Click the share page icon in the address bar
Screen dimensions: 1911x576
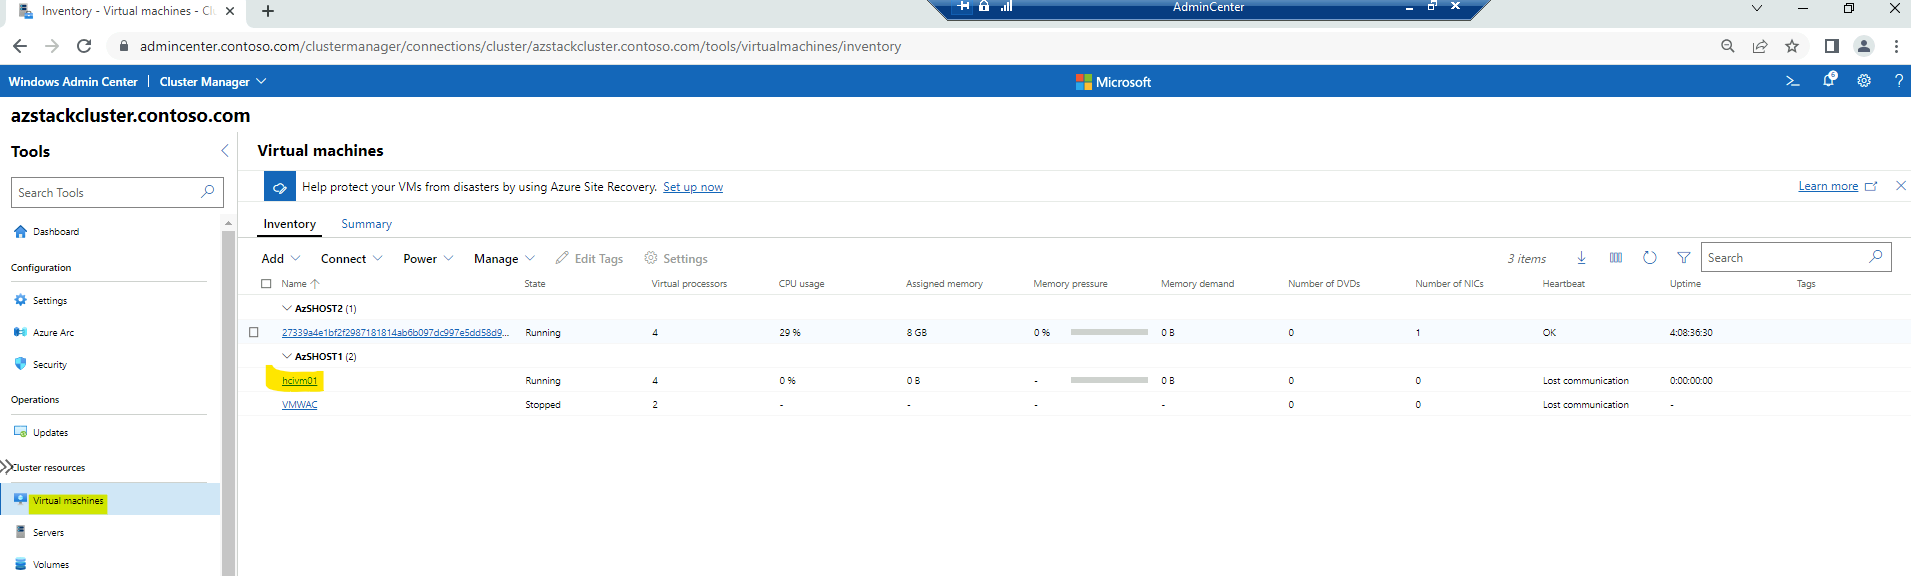1760,46
